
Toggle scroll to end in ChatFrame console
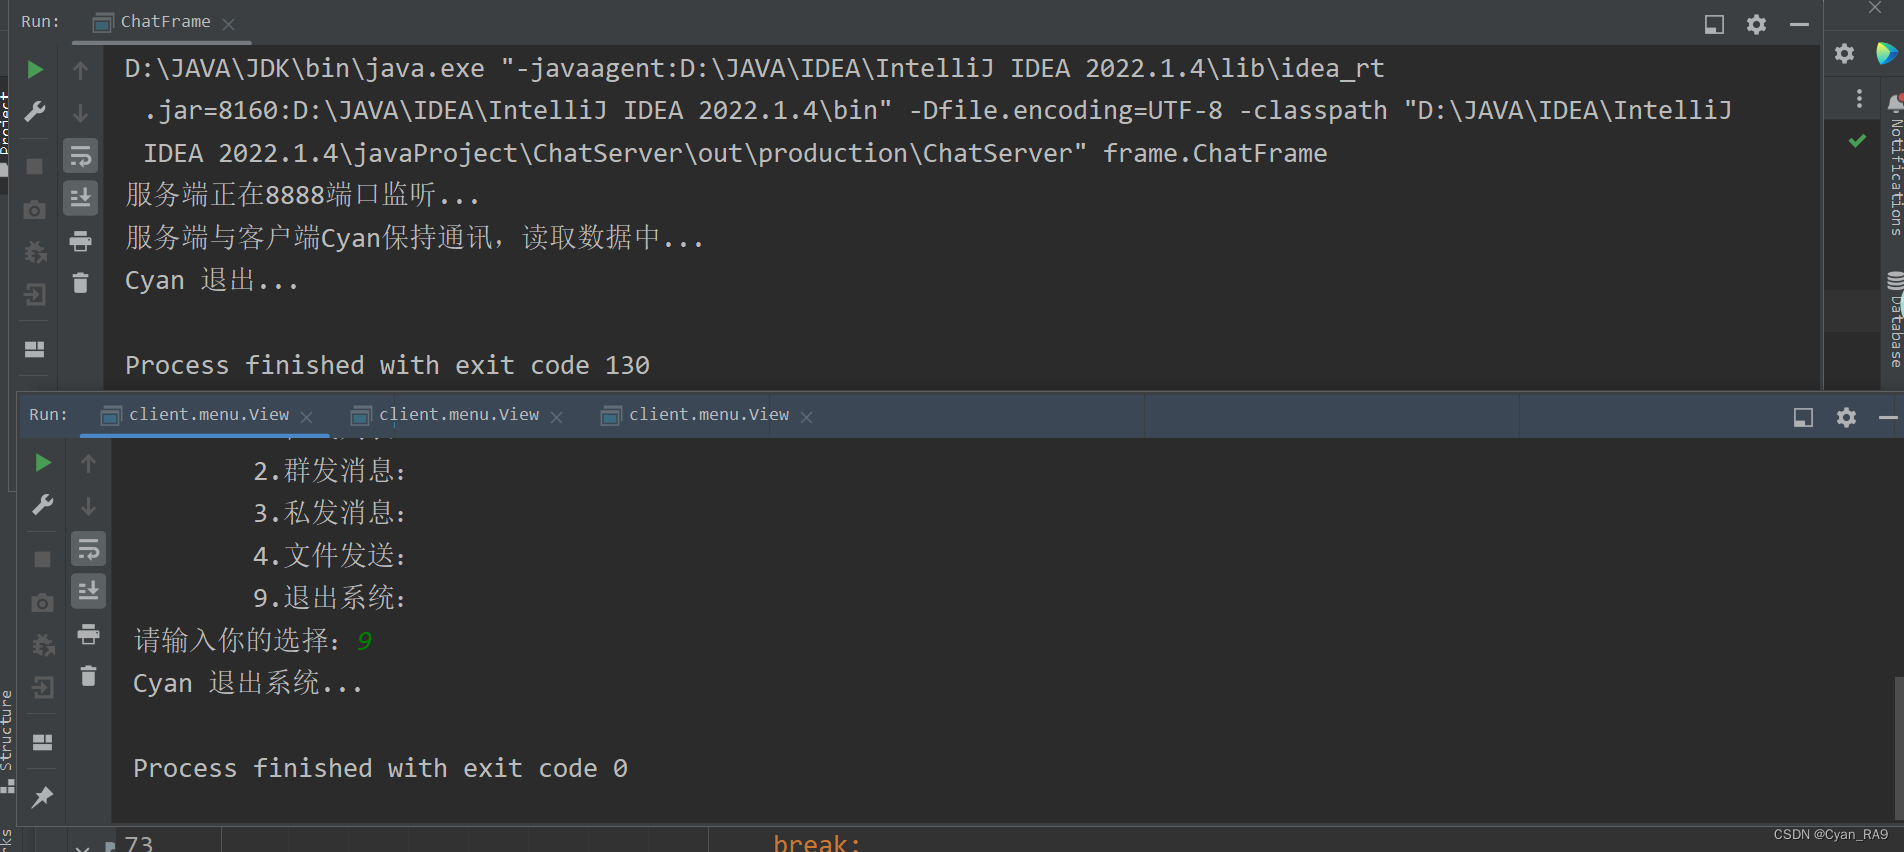click(x=81, y=198)
